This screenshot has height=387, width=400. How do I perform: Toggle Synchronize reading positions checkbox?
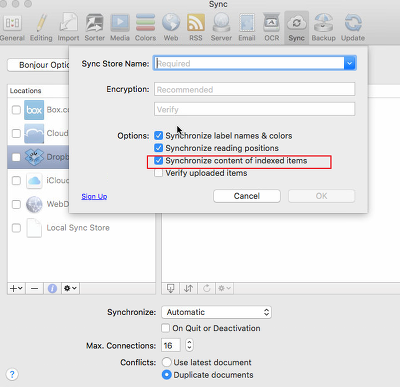(159, 148)
